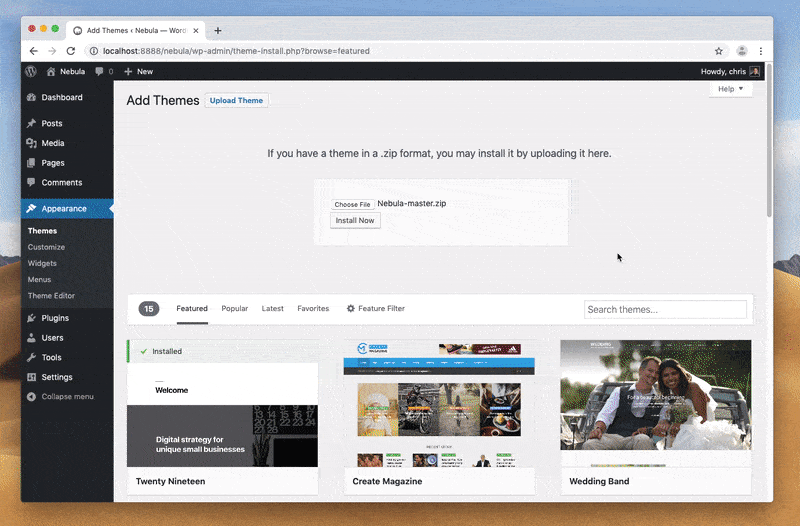Open the Create Magazine theme thumbnail

click(x=439, y=404)
